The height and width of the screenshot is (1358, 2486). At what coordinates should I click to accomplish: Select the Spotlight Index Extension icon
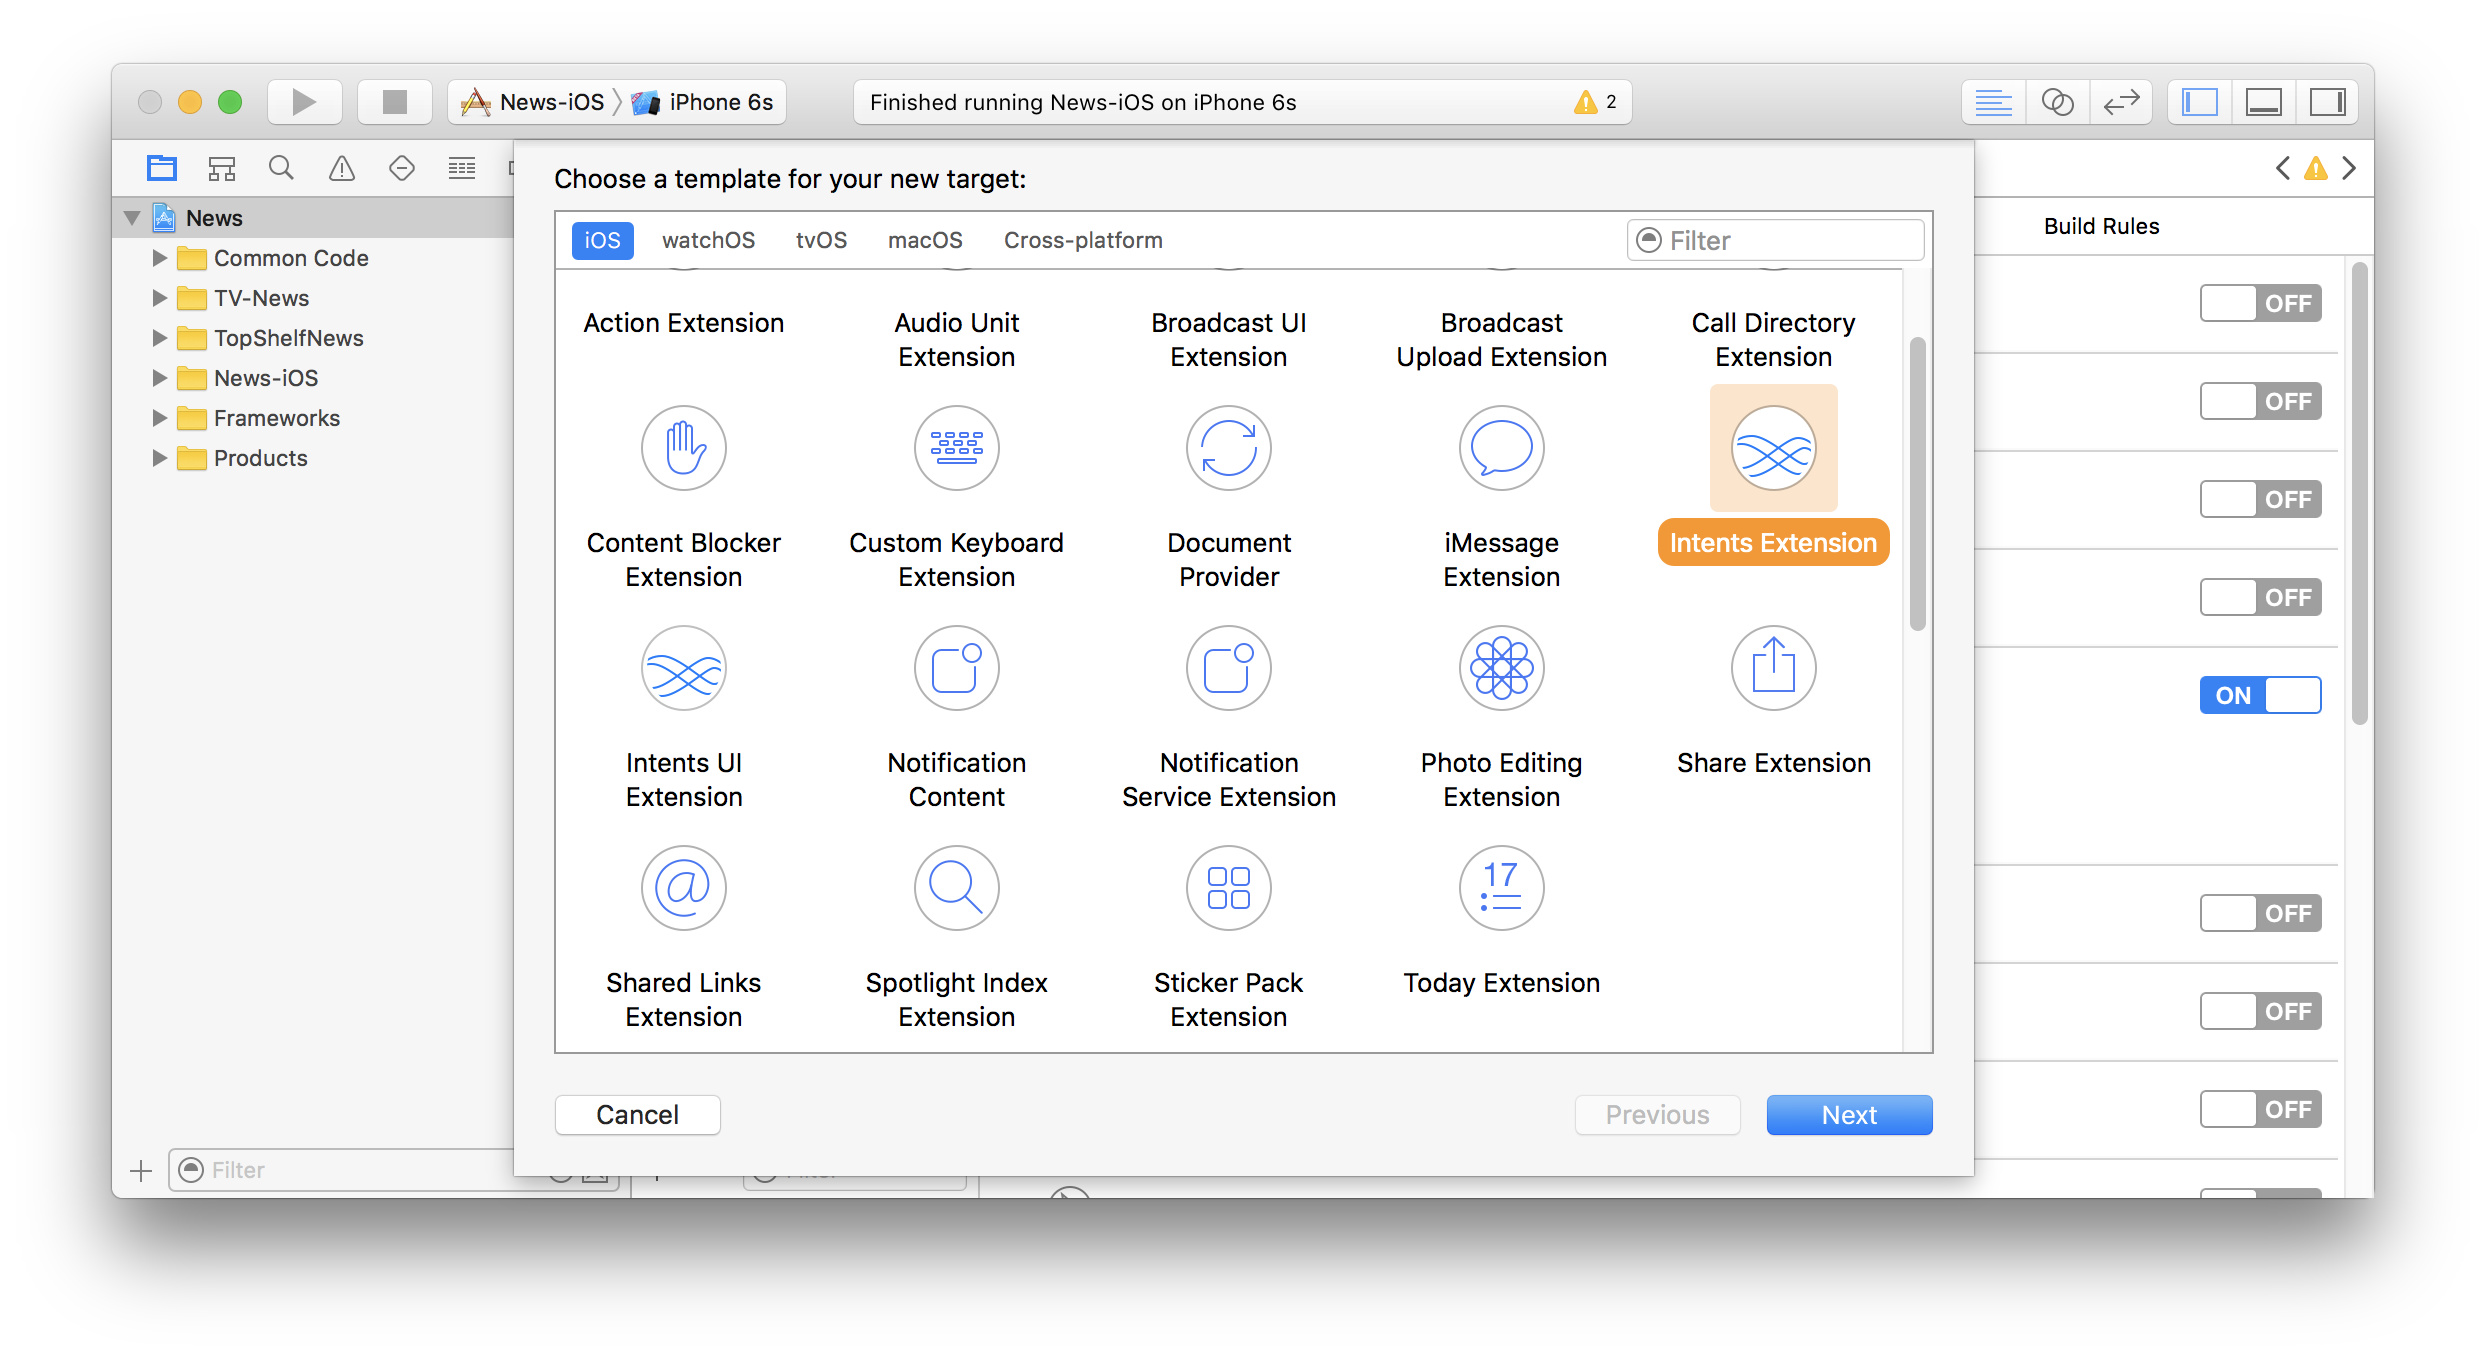coord(956,888)
